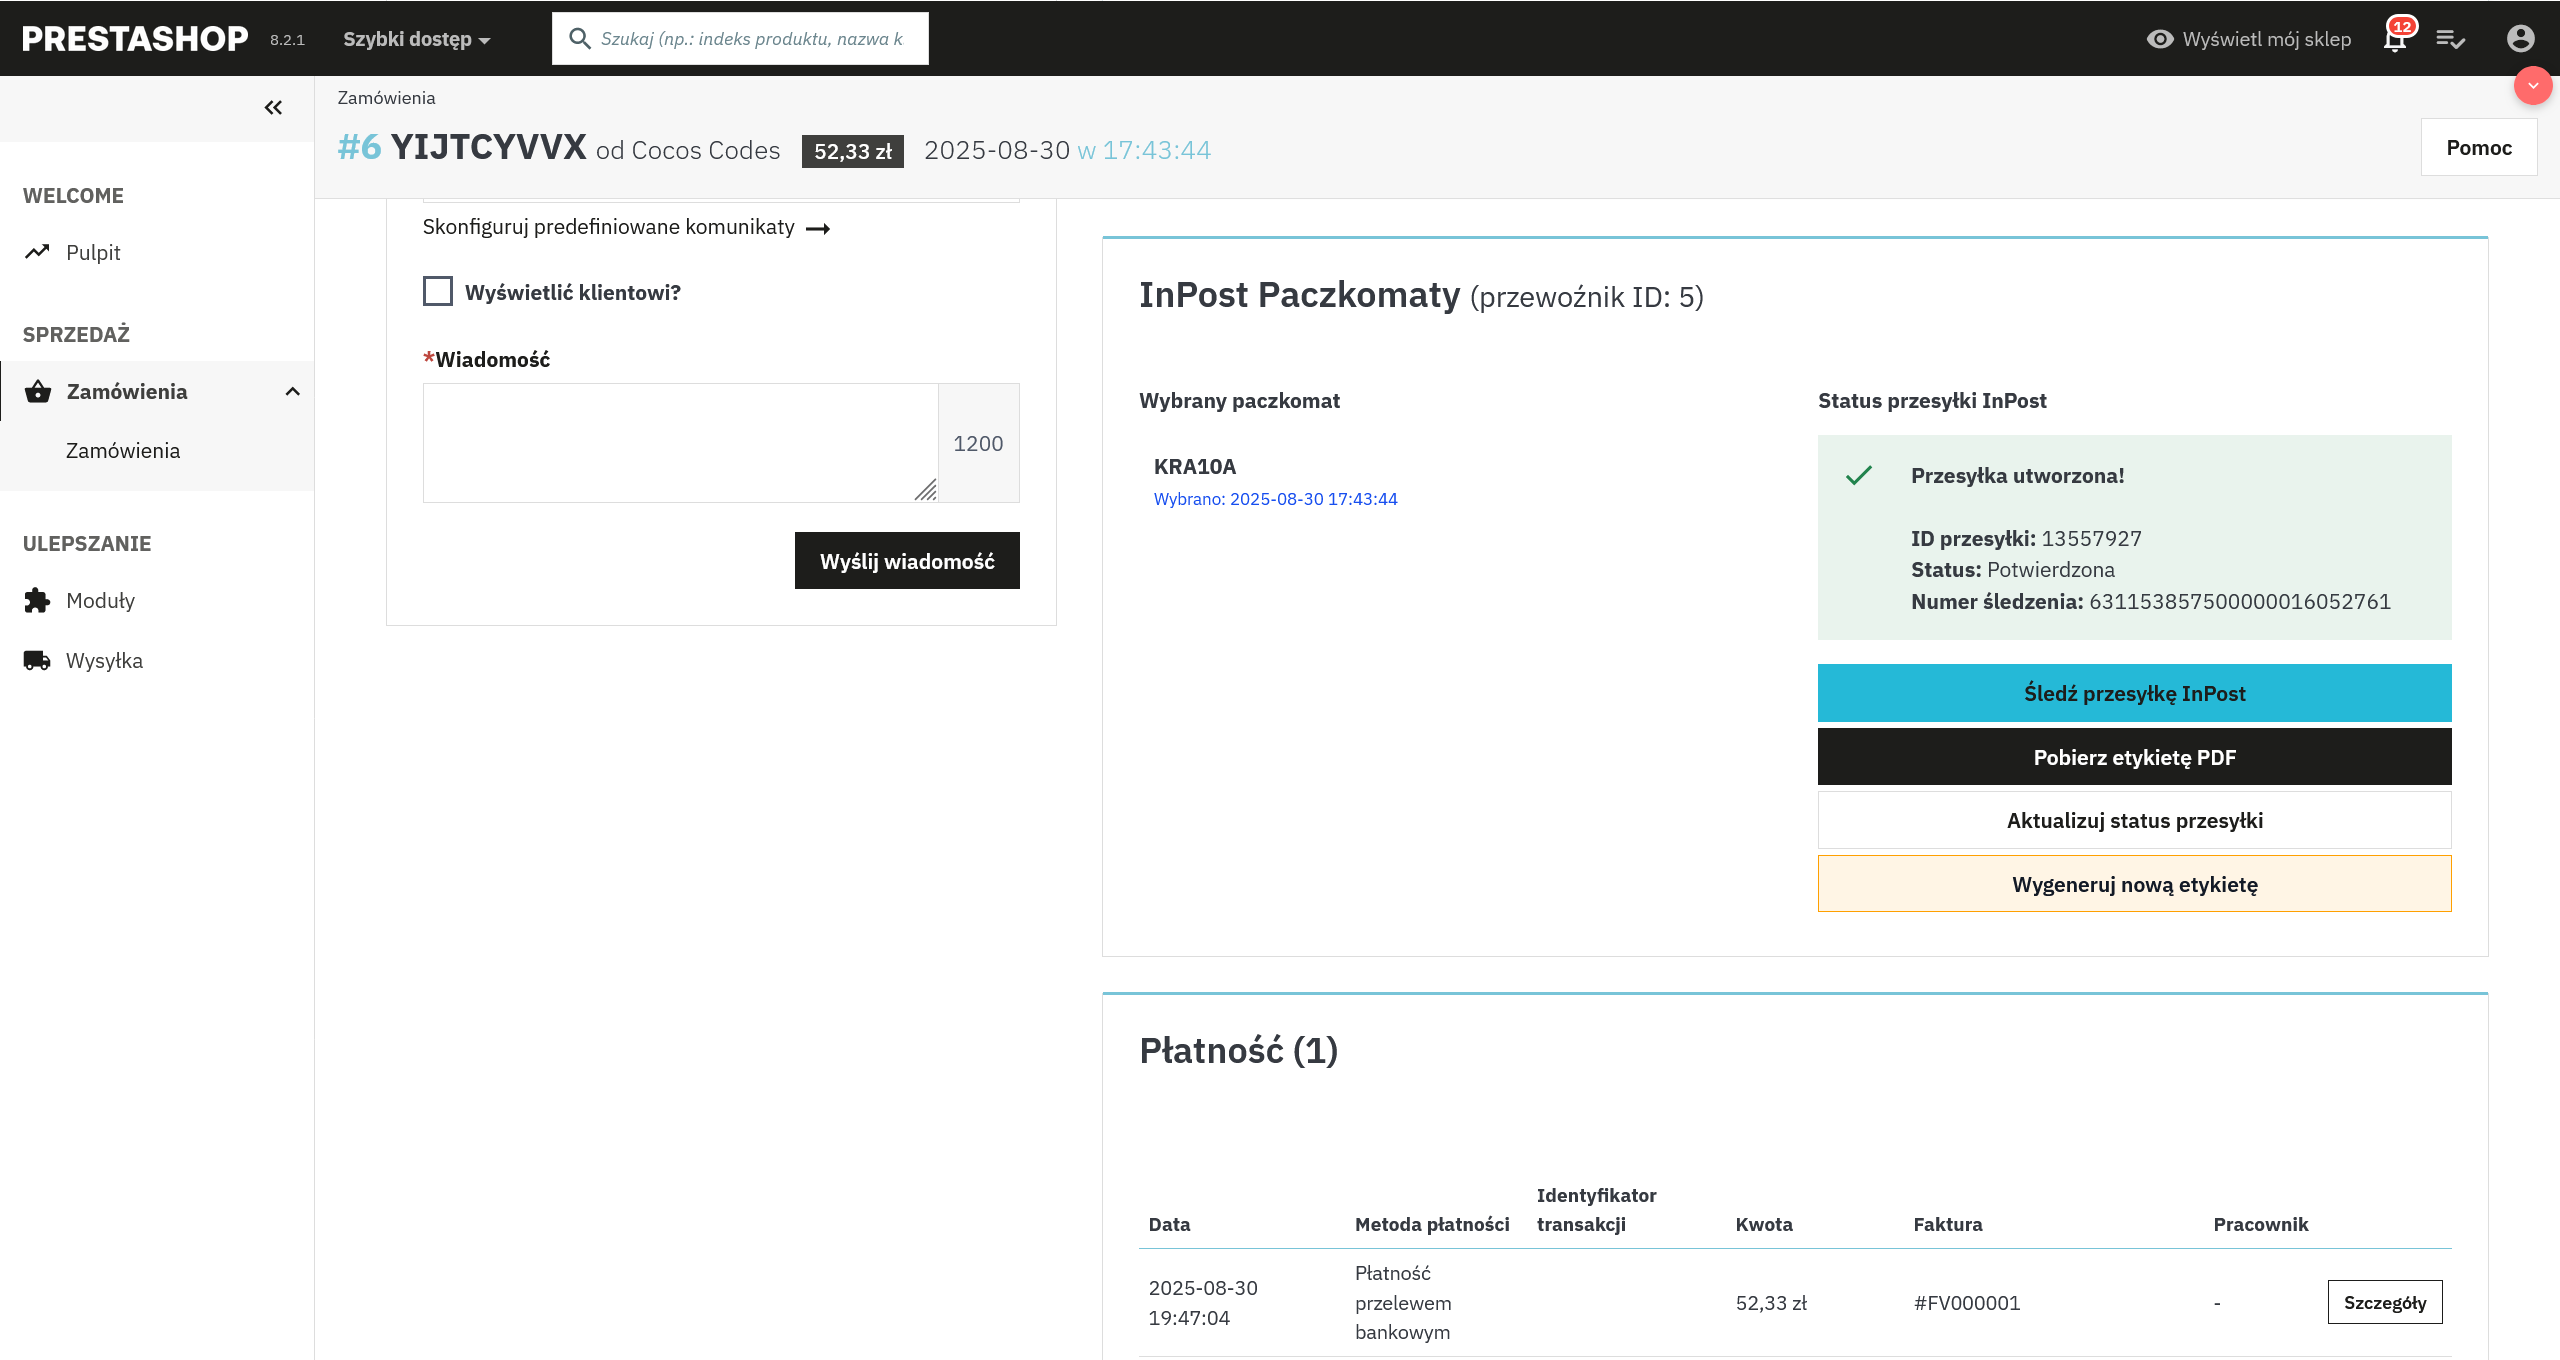Click Śledź przesyłkę InPost button
The height and width of the screenshot is (1360, 2560).
tap(2134, 693)
